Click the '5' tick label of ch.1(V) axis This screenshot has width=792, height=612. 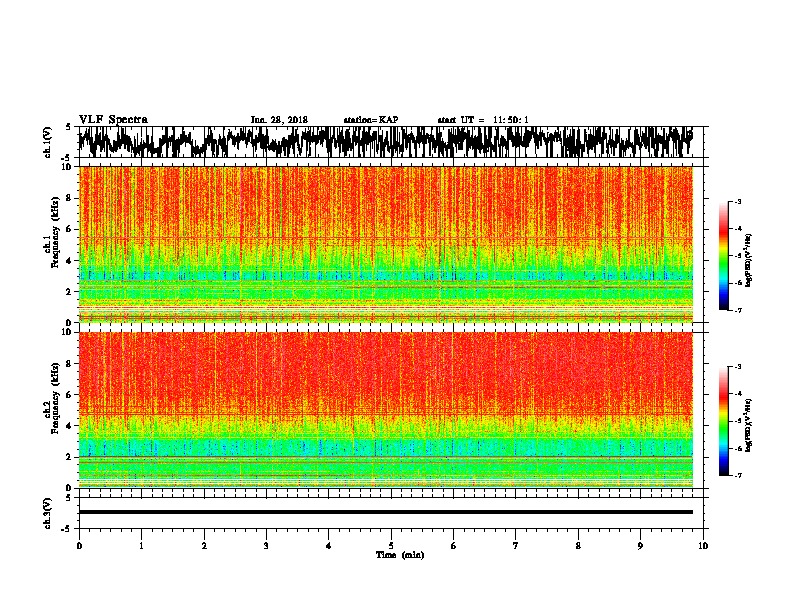pos(70,127)
